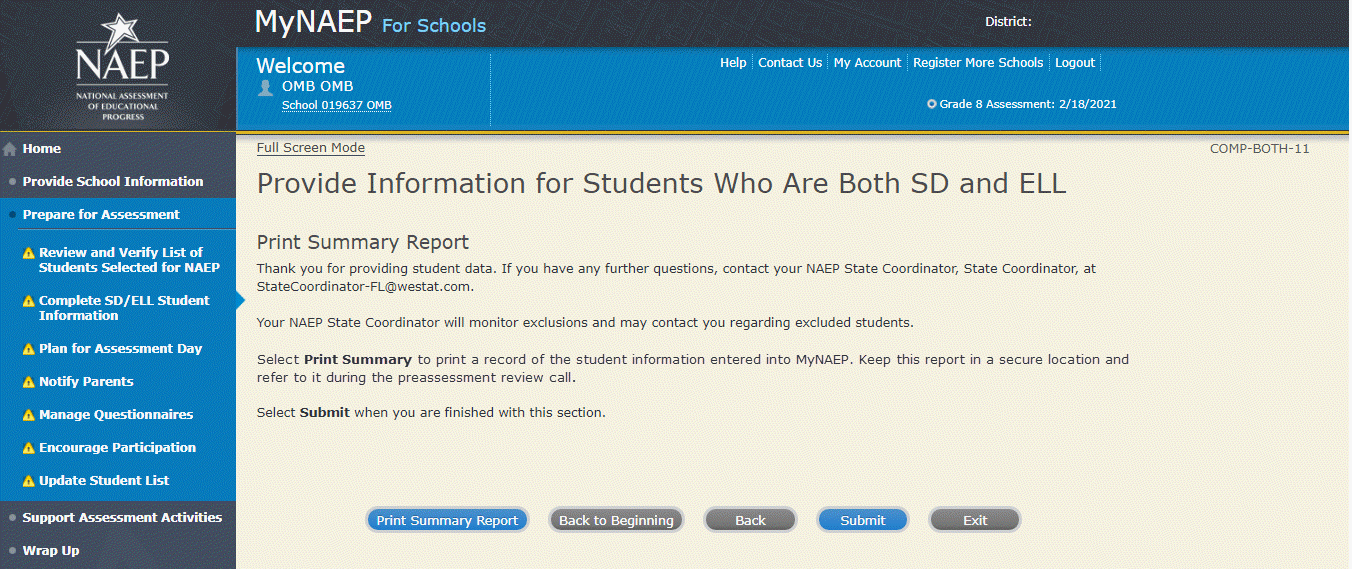Open the School 019637 OMB link
Image resolution: width=1352 pixels, height=569 pixels.
(336, 106)
